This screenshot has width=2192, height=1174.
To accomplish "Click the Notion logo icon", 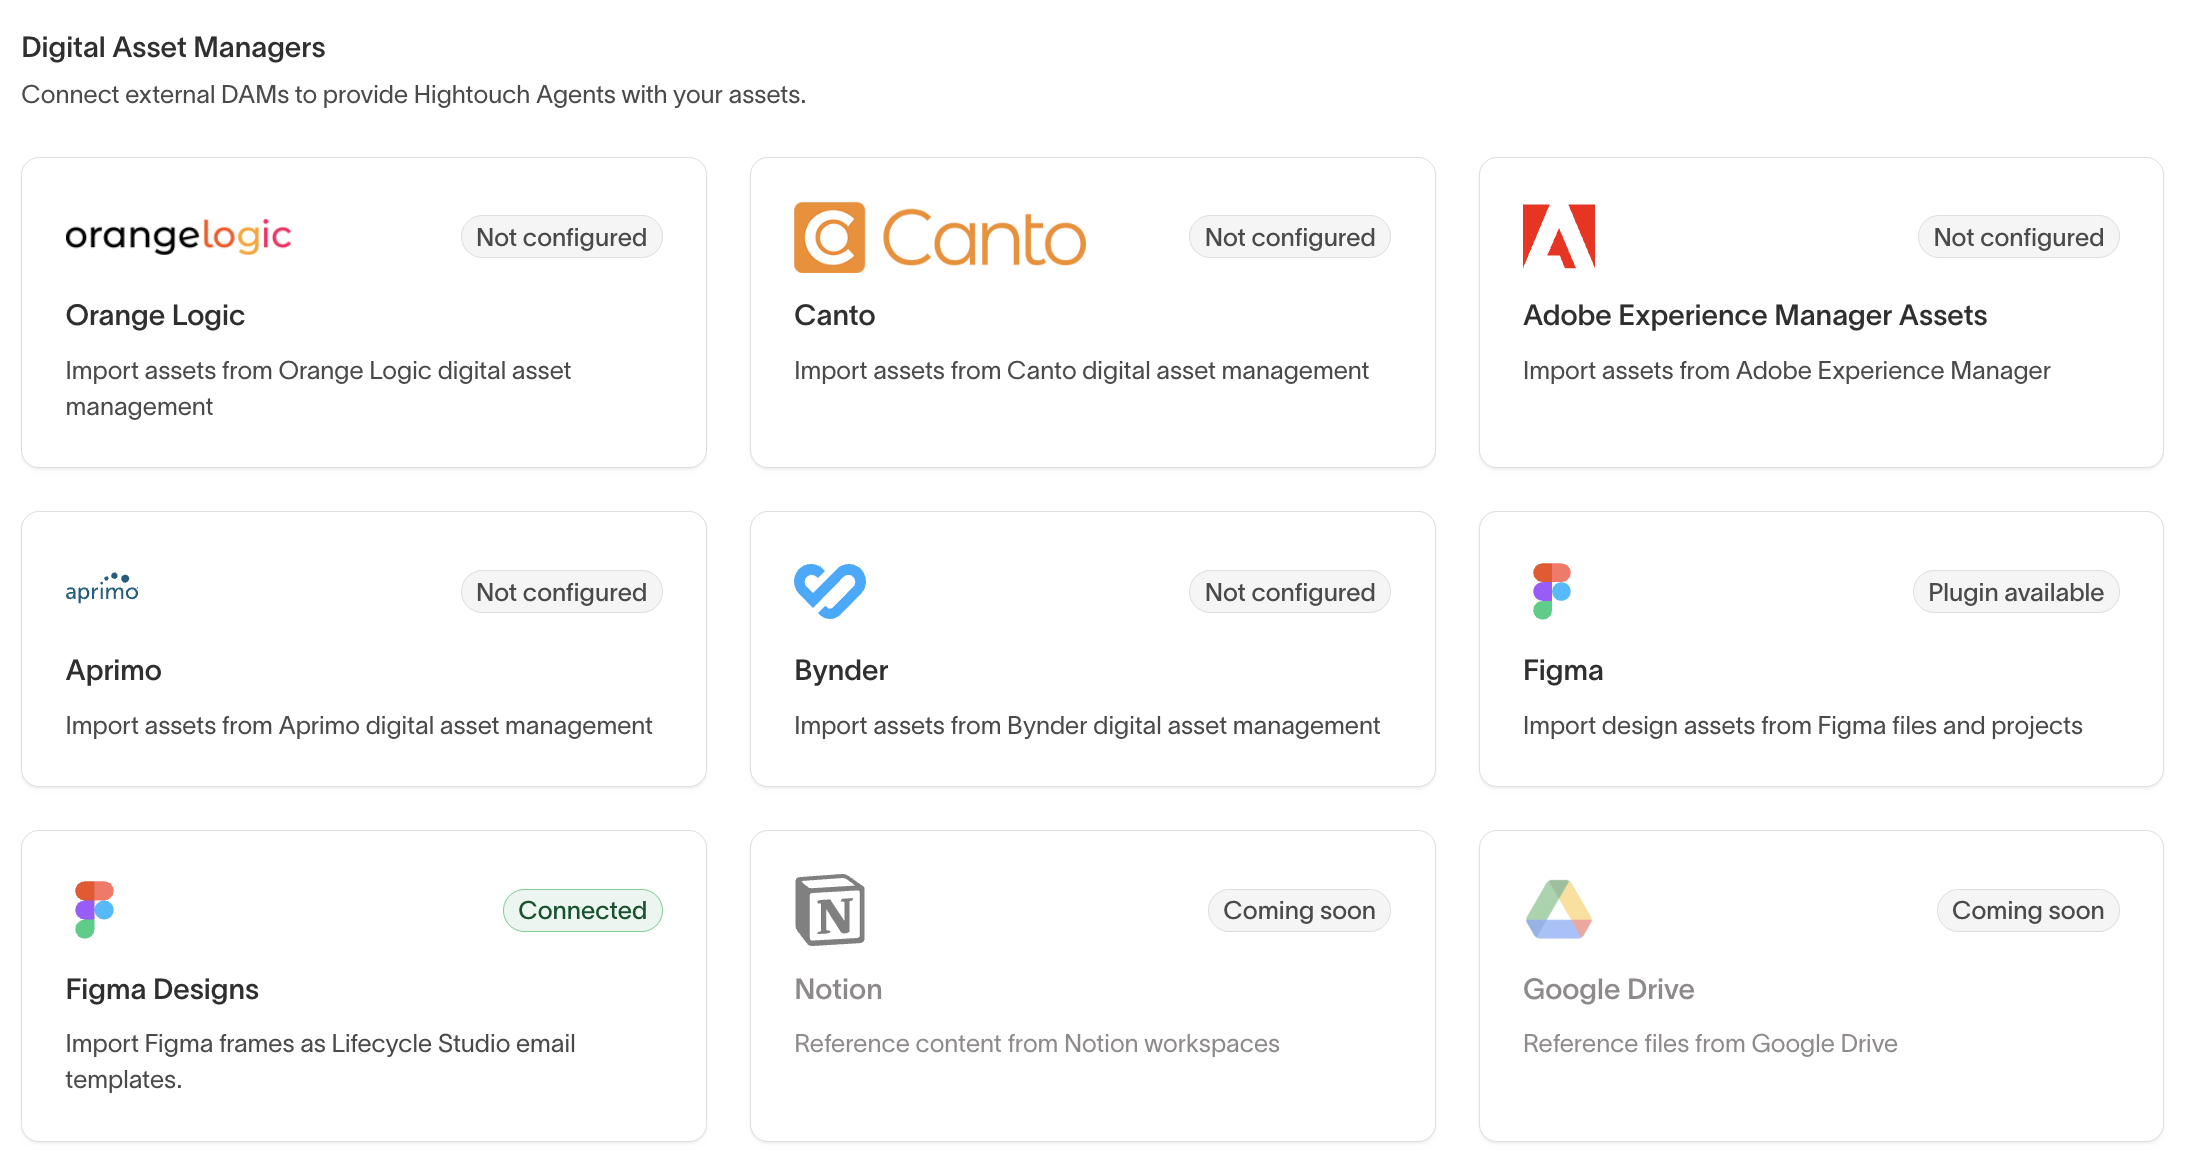I will [x=830, y=910].
